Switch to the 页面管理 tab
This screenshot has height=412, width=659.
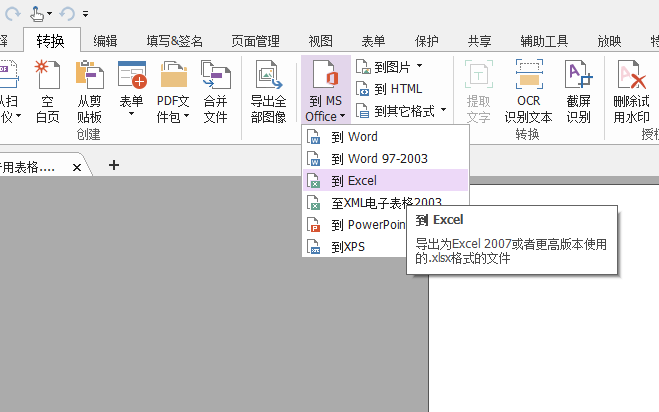coord(256,41)
